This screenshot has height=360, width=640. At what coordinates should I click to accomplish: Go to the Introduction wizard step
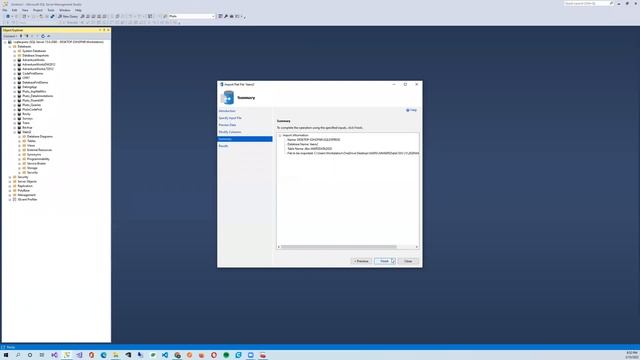[227, 111]
